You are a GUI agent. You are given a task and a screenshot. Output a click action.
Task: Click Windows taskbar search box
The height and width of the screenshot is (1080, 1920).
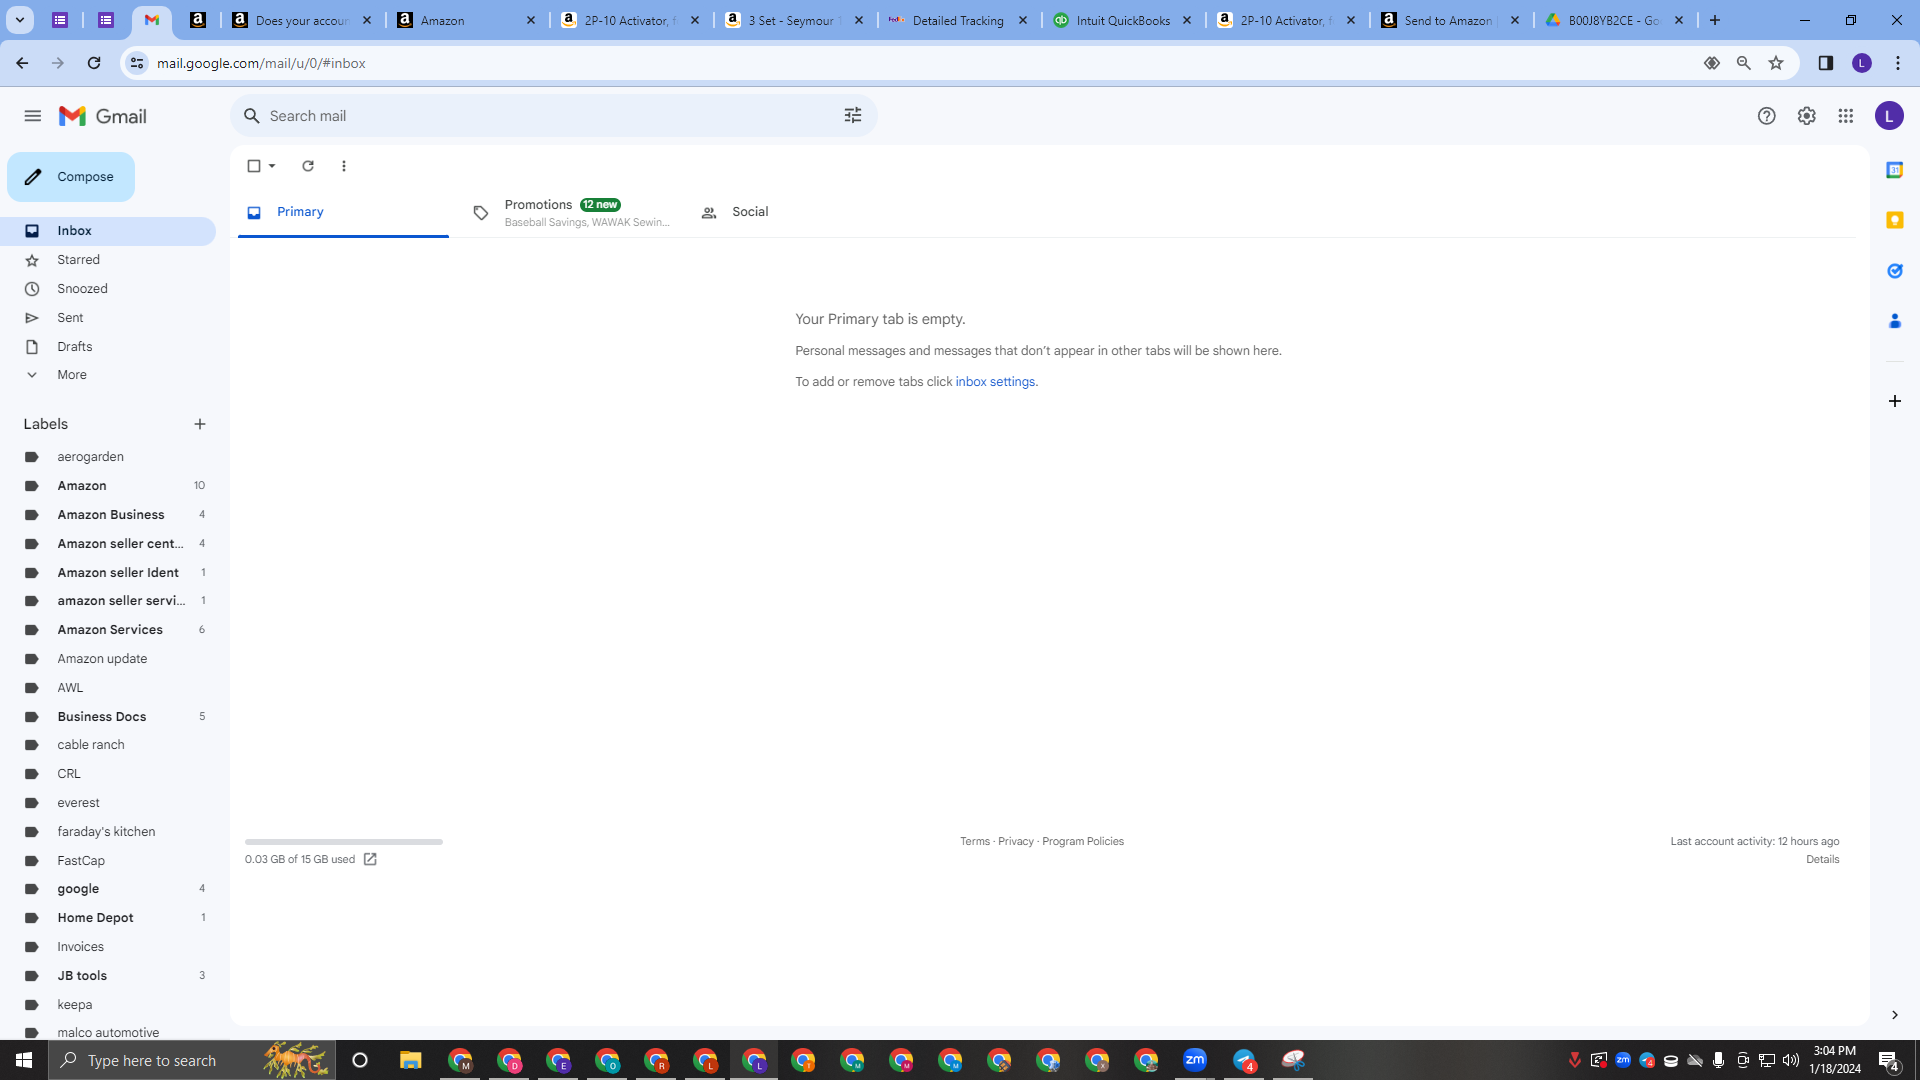(190, 1060)
